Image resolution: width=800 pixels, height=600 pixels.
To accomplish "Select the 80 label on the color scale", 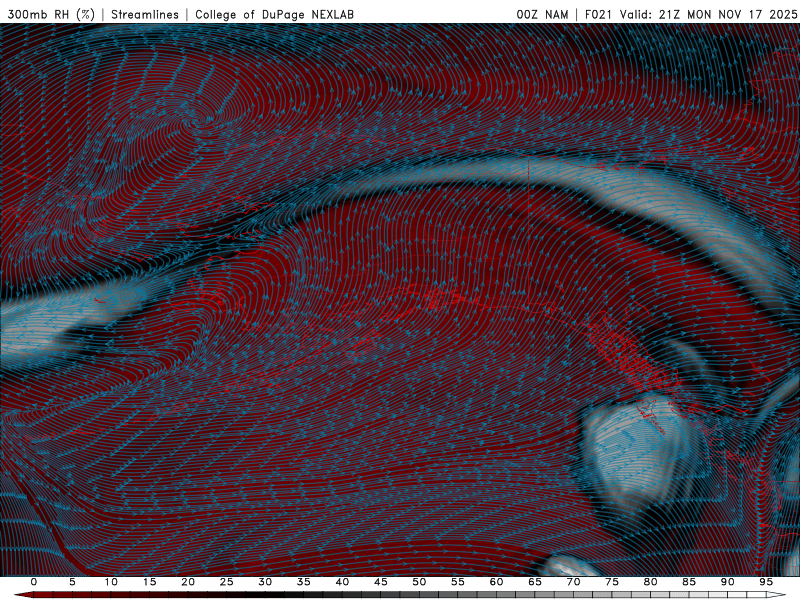I will coord(650,582).
